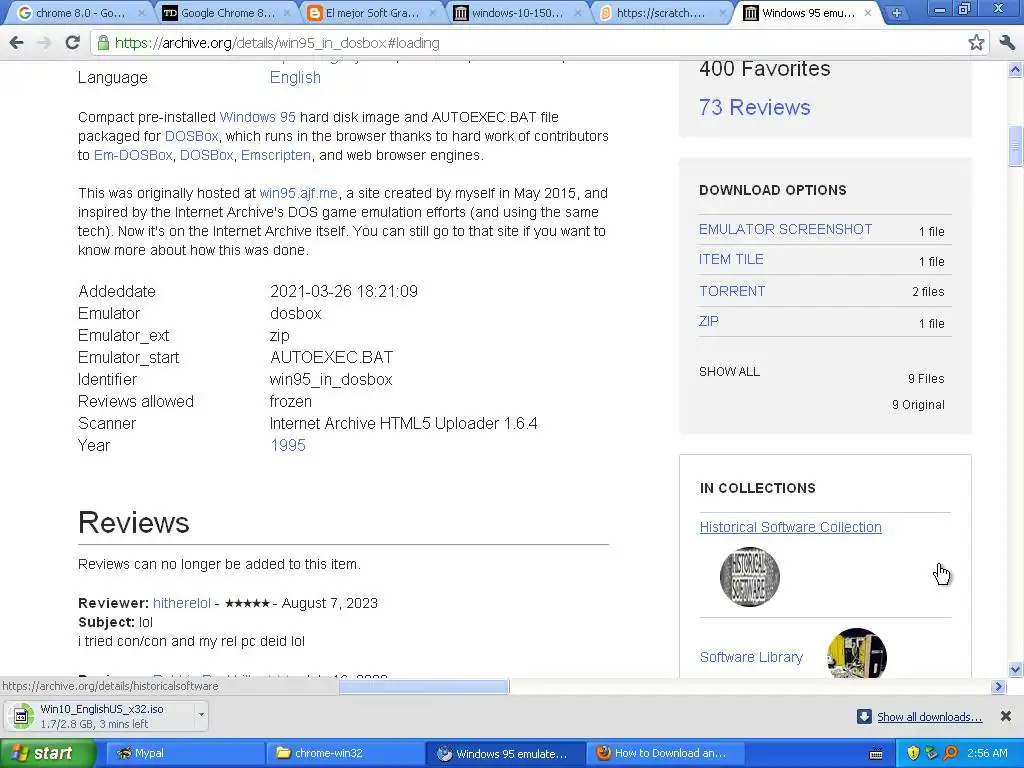This screenshot has height=768, width=1024.
Task: Close the 'Windows 95 emu...' tab
Action: coord(867,13)
